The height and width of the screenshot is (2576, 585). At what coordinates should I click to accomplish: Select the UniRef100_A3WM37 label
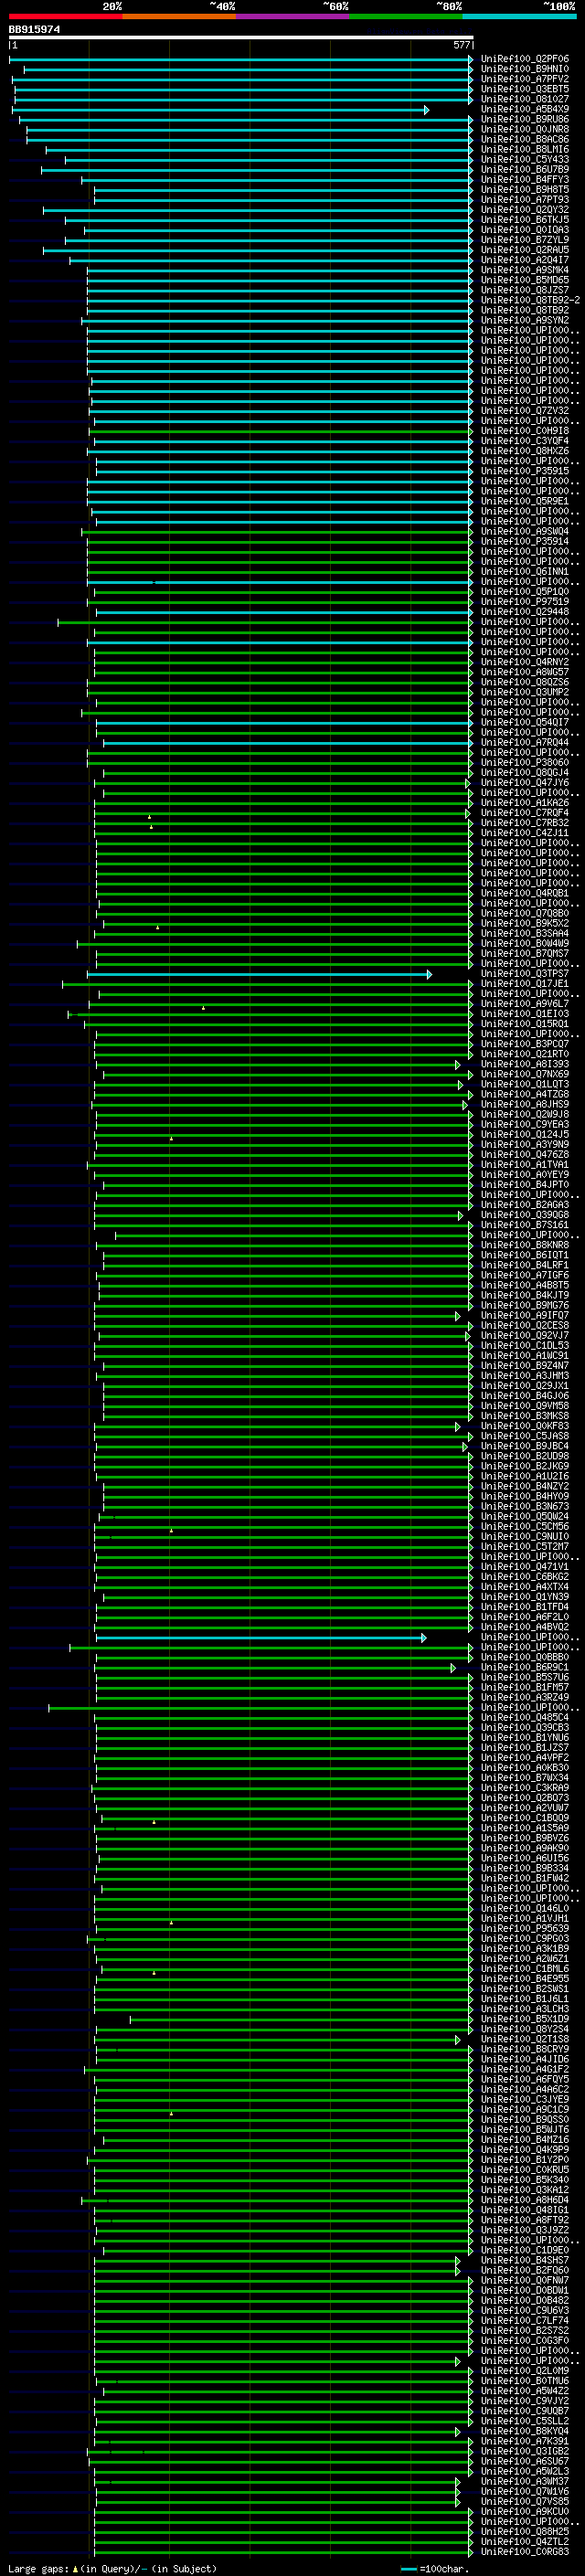(525, 2481)
